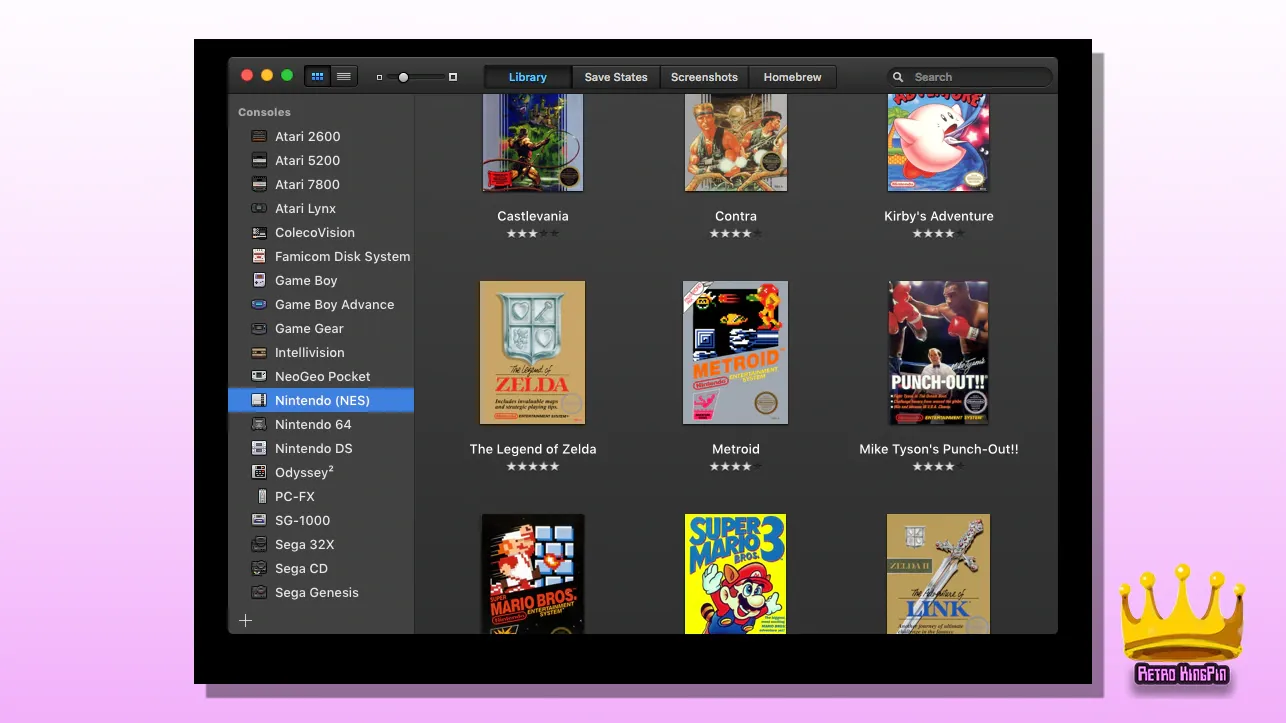The height and width of the screenshot is (723, 1286).
Task: Set star rating for Castlevania
Action: click(532, 233)
